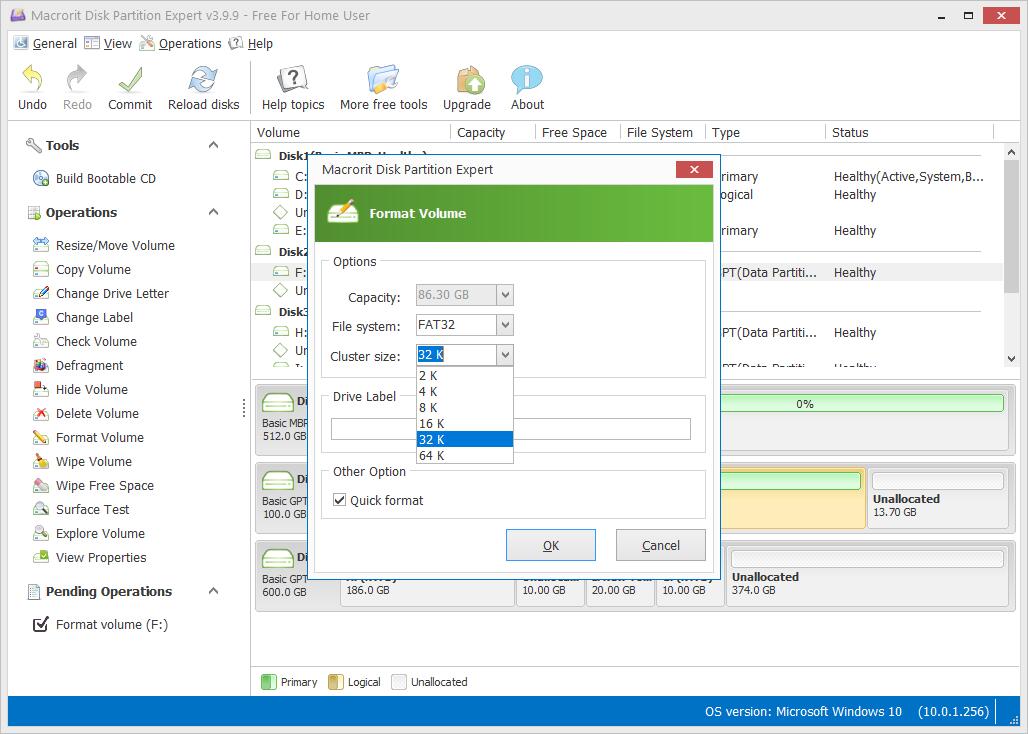Open the View menu
1028x734 pixels.
108,43
